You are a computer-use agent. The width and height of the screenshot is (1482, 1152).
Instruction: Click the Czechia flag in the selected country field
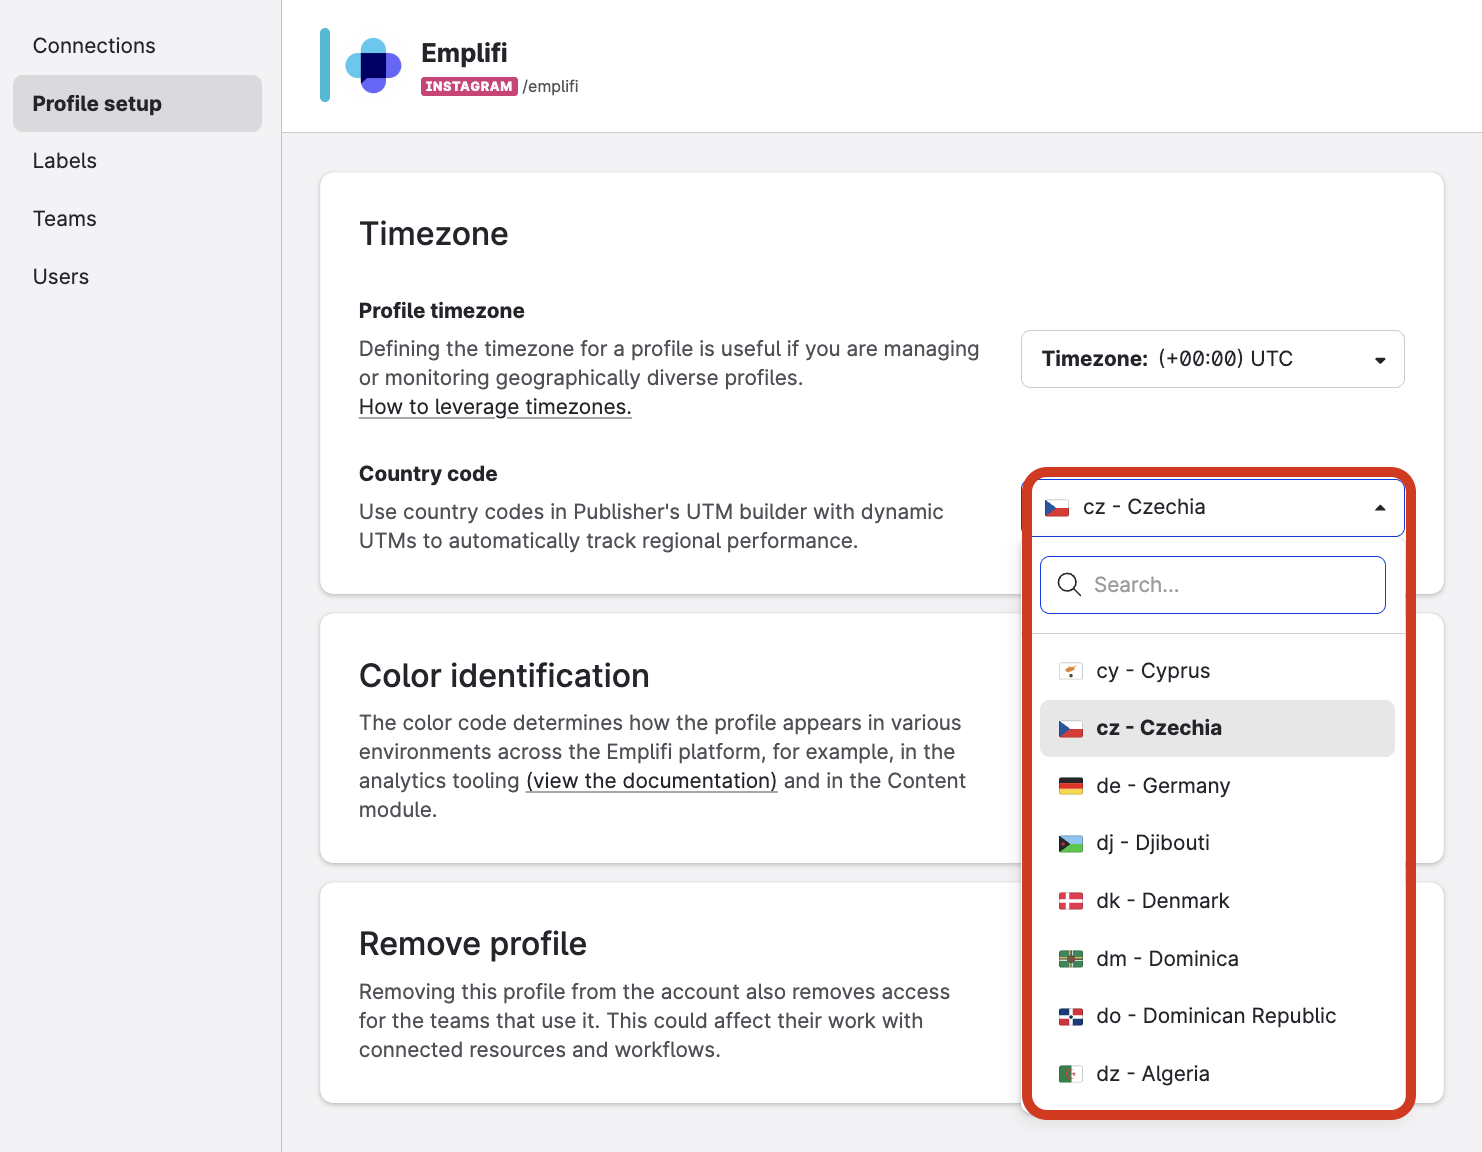coord(1057,508)
